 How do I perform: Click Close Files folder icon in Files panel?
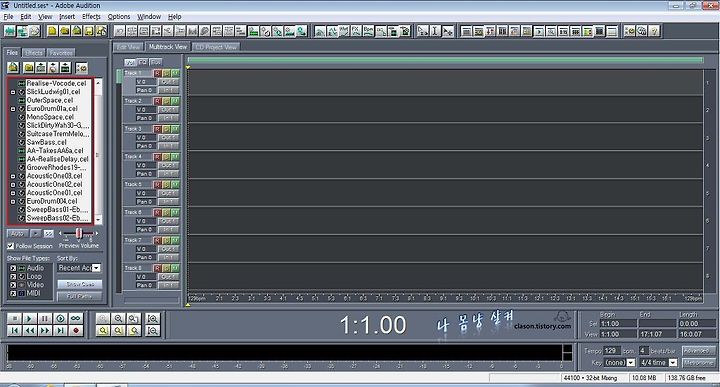coord(29,67)
